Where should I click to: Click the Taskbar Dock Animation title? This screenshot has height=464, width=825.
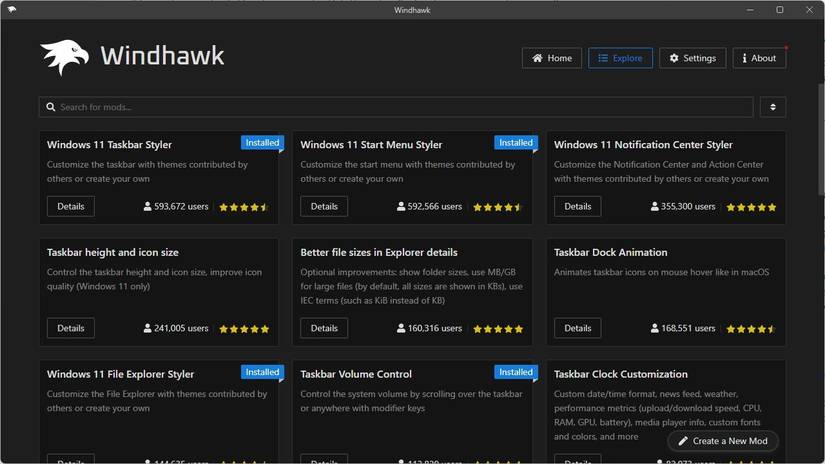pyautogui.click(x=610, y=252)
